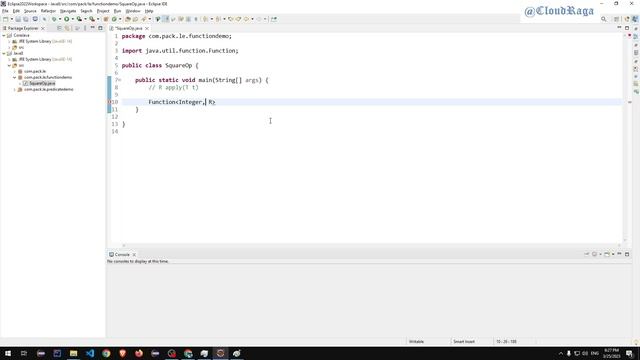Screen dimensions: 640x360
Task: Toggle Link with Editor in Package Explorer
Action: point(68,28)
